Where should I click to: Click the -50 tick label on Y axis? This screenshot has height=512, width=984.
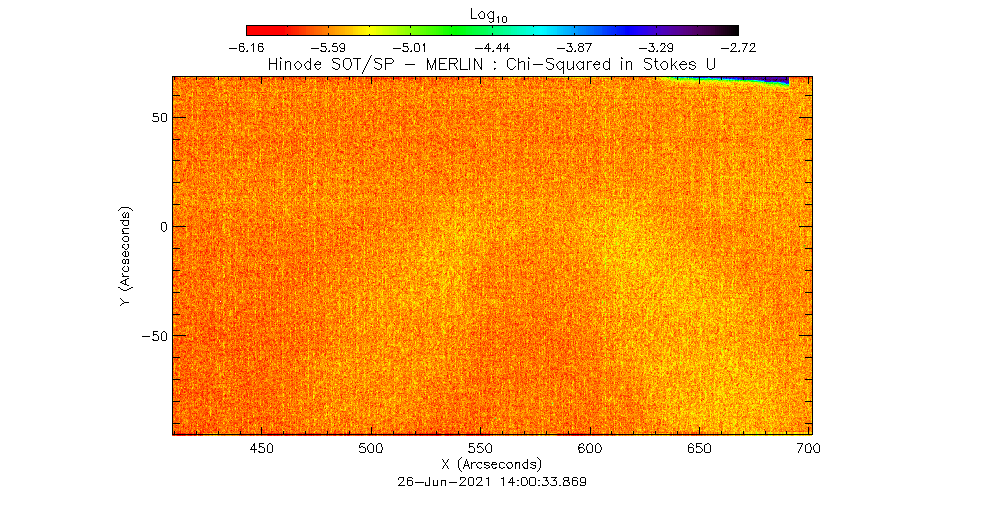coord(153,336)
